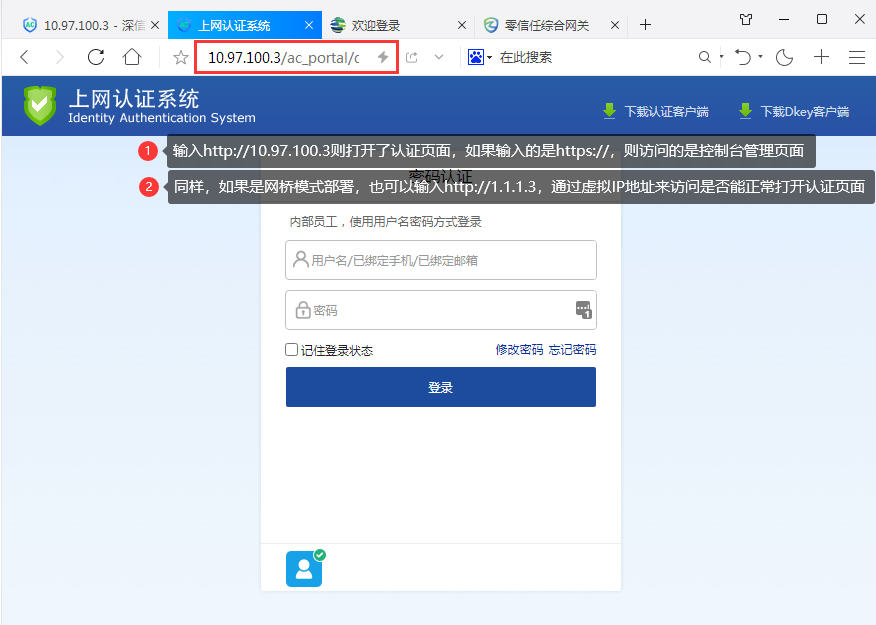The image size is (876, 625).
Task: Click the 修改密码 link
Action: [x=519, y=350]
